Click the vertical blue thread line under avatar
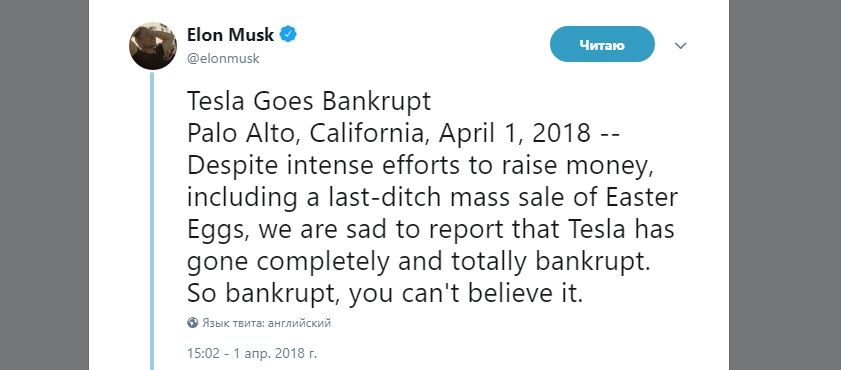 pos(152,221)
